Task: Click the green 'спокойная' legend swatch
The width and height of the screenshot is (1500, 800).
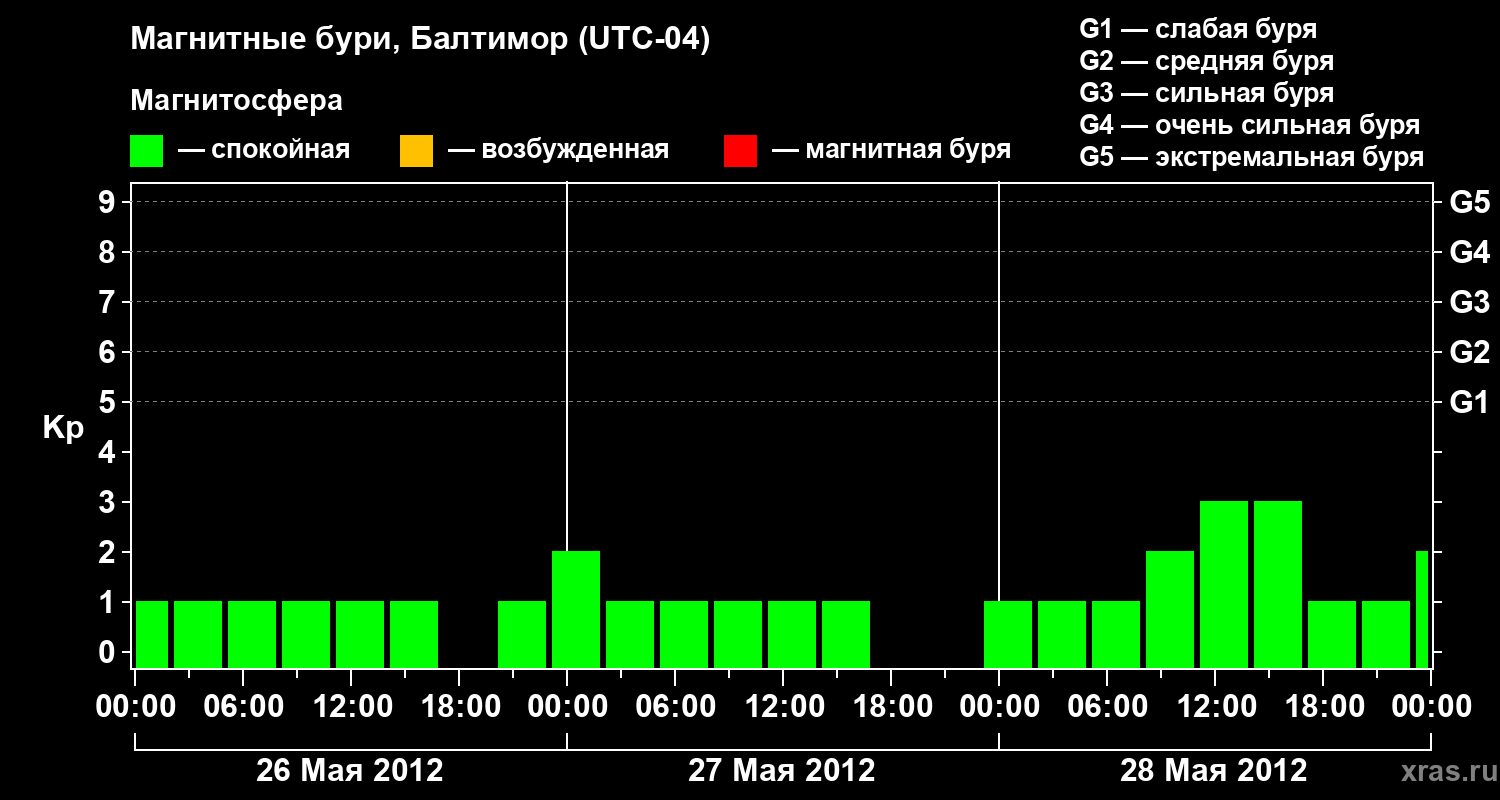Action: (146, 151)
